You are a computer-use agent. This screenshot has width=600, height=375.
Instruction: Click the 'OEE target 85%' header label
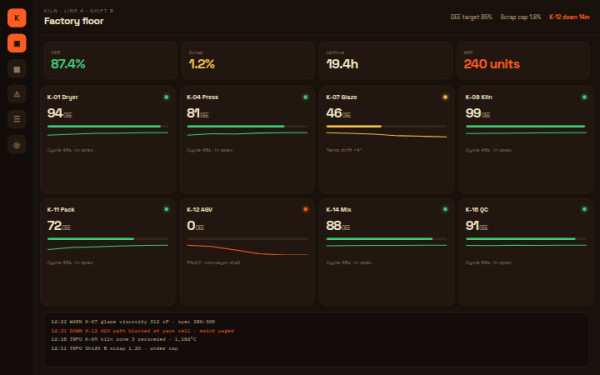pyautogui.click(x=471, y=17)
